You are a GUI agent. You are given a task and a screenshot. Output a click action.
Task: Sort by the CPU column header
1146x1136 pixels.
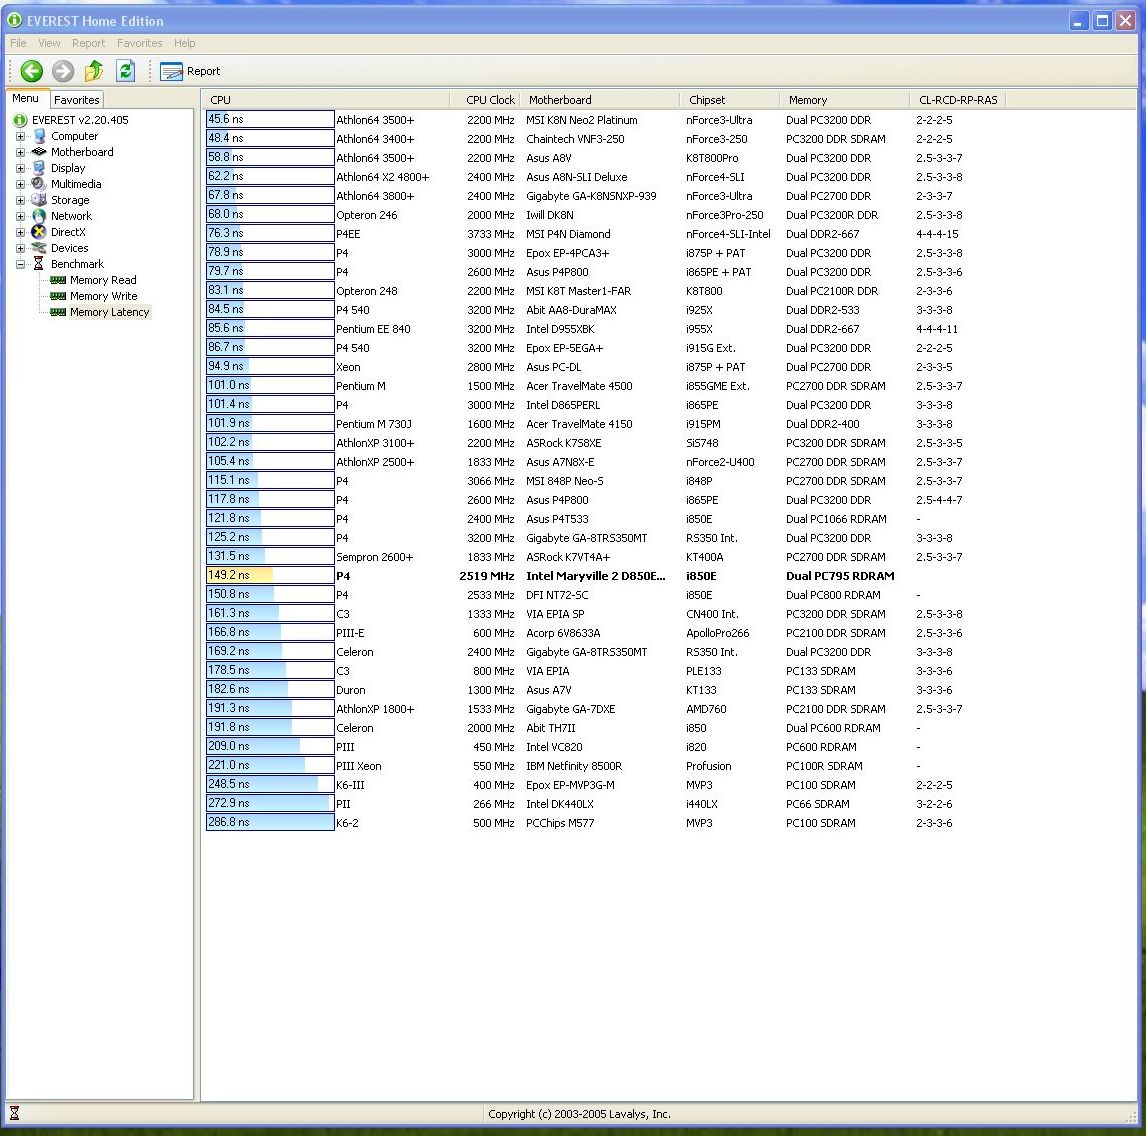(325, 100)
